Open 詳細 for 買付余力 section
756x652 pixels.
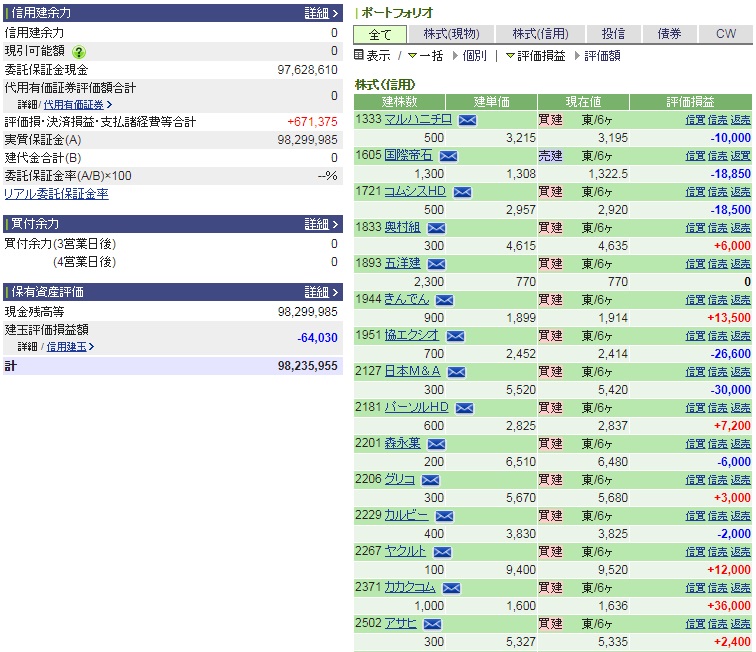coord(322,224)
